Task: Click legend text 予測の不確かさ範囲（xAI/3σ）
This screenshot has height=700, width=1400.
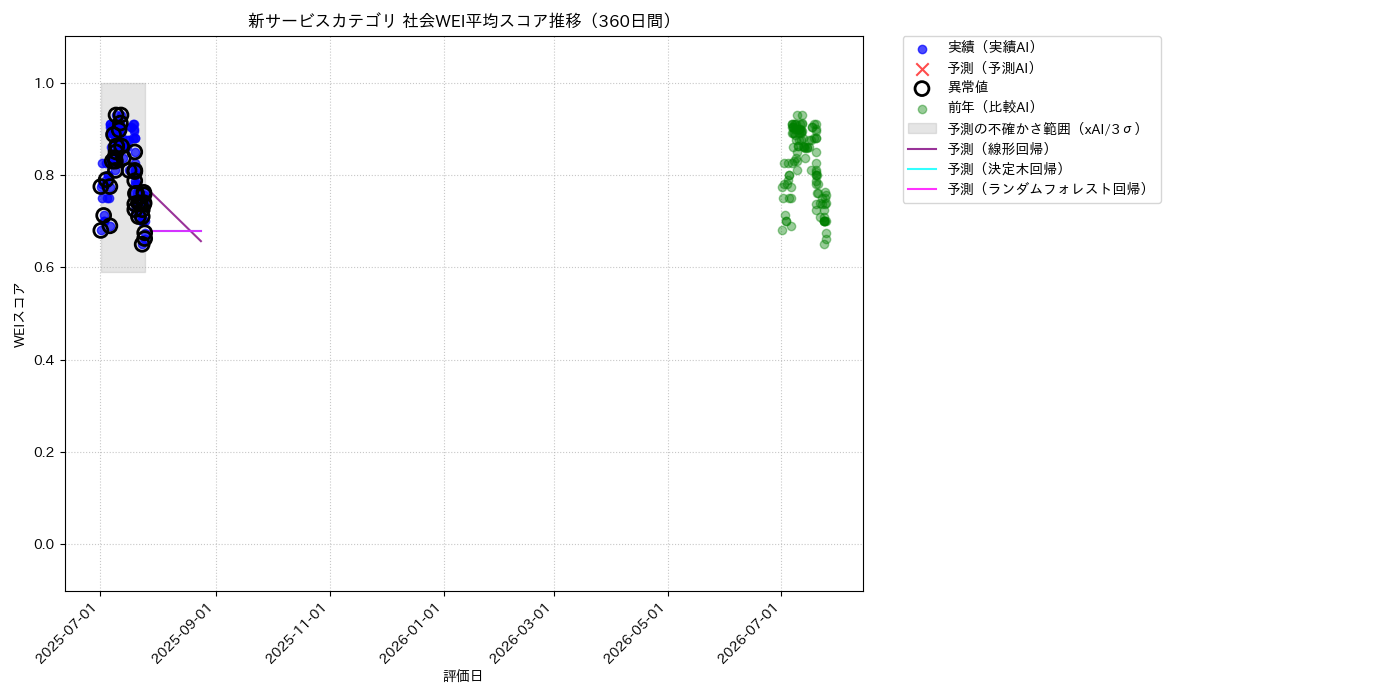Action: click(x=1047, y=128)
